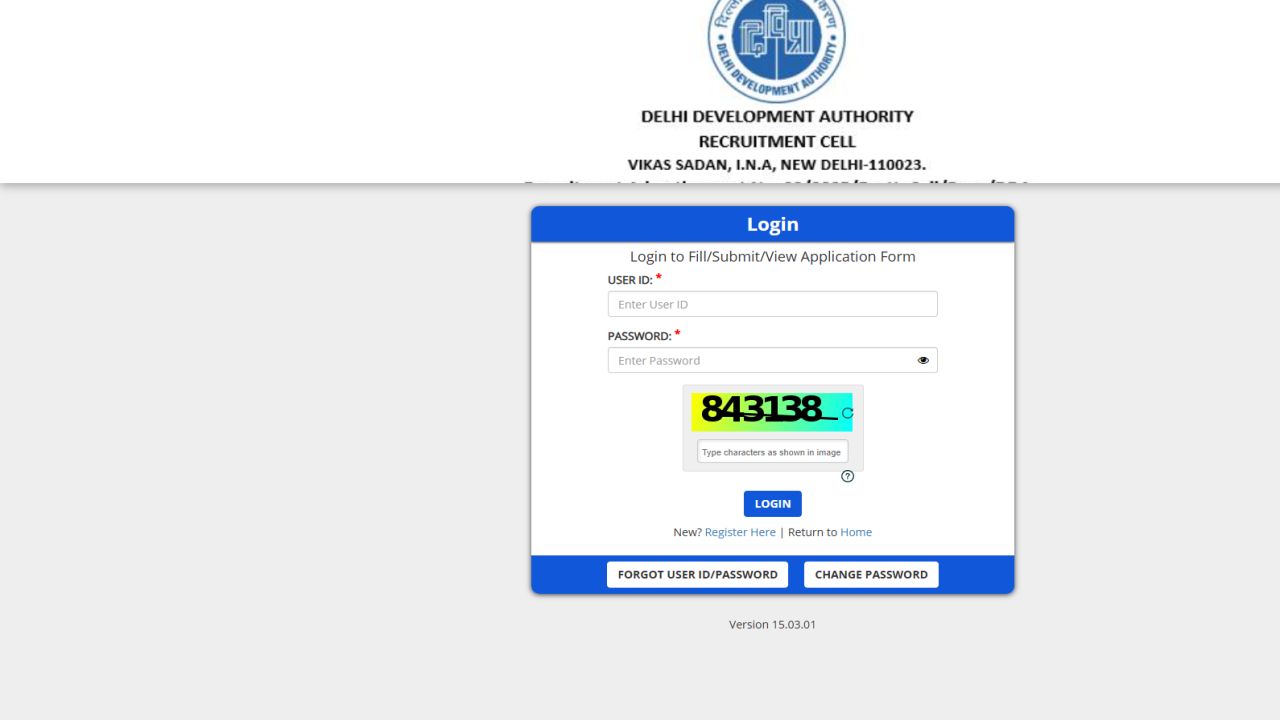Open CHANGE PASSWORD

(870, 574)
